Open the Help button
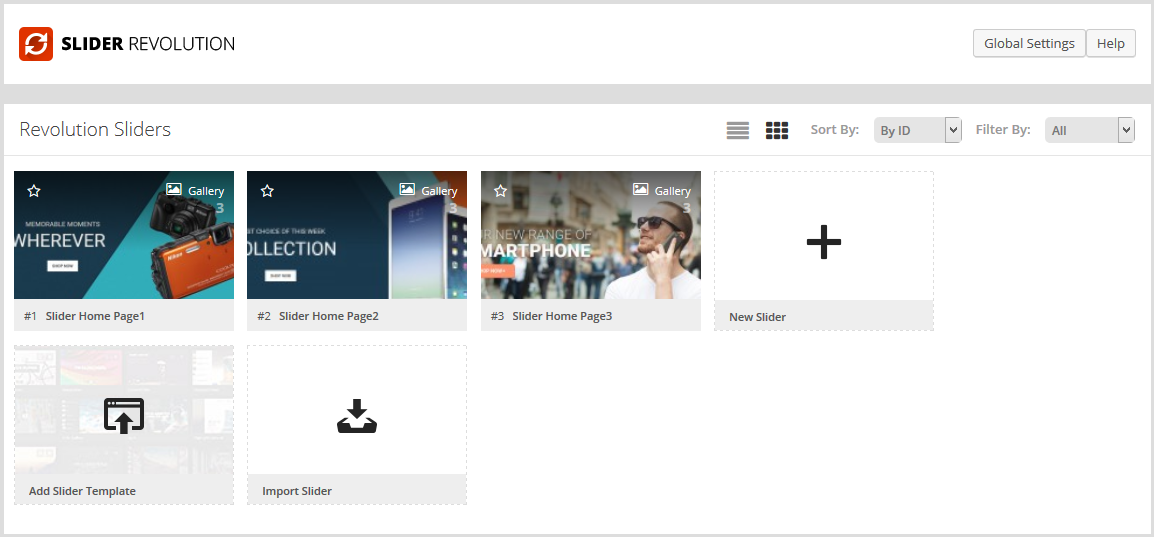Viewport: 1154px width, 537px height. [1111, 43]
